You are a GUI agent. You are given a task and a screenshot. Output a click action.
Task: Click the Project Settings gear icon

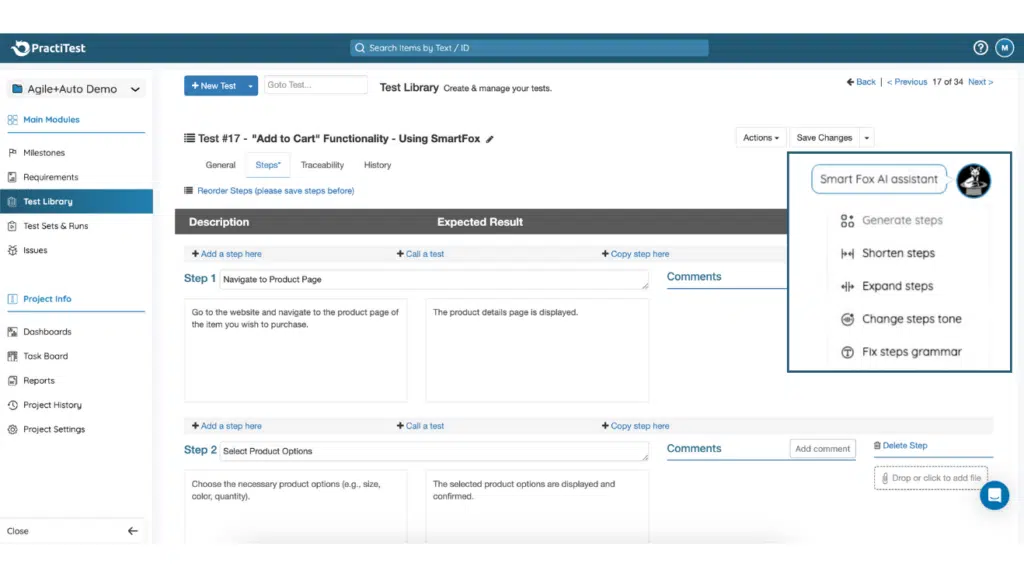click(x=13, y=430)
